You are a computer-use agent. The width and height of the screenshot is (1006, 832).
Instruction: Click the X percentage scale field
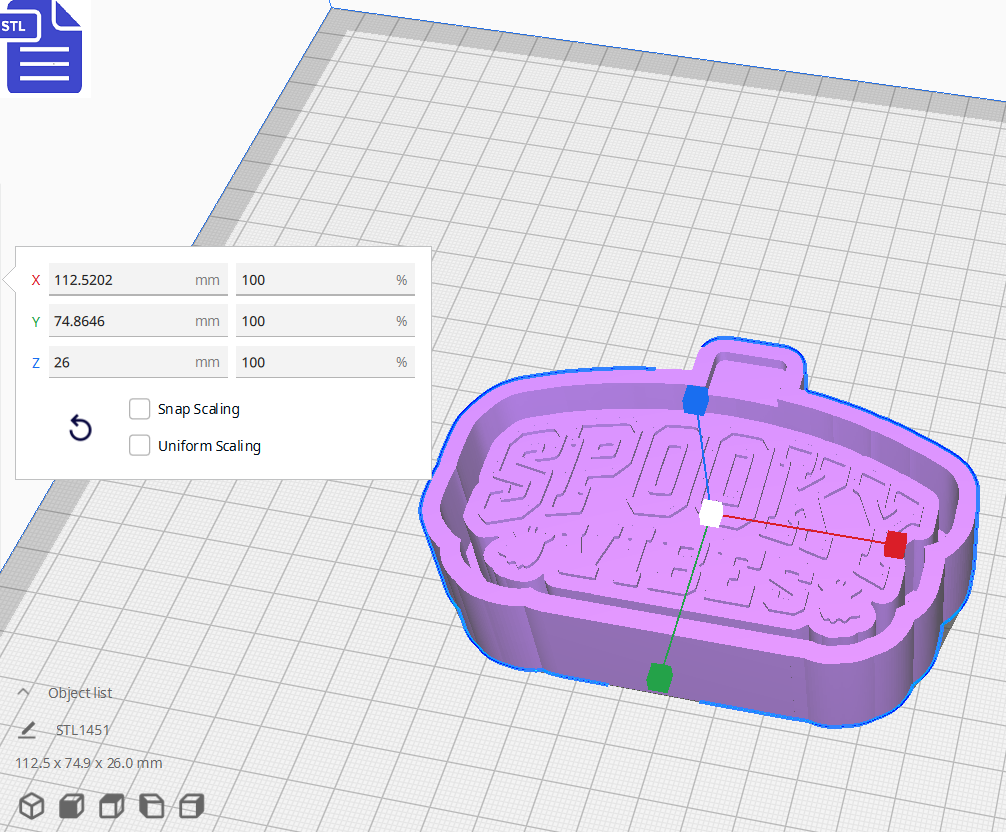(x=325, y=279)
